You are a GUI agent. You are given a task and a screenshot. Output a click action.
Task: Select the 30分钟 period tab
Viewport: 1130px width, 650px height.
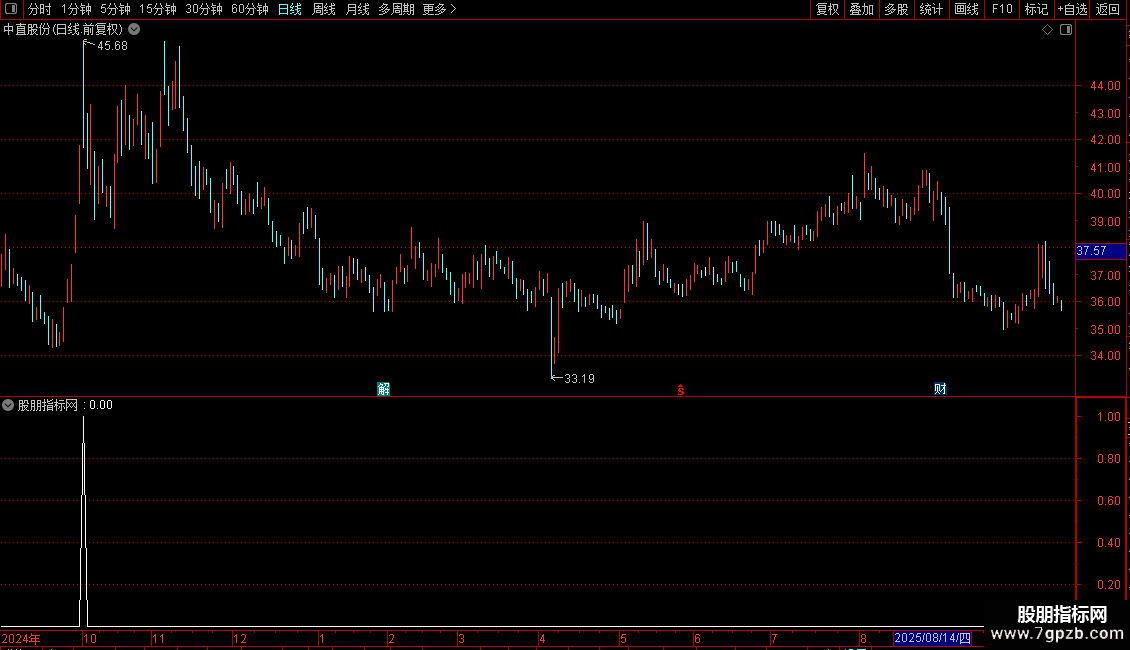(204, 9)
